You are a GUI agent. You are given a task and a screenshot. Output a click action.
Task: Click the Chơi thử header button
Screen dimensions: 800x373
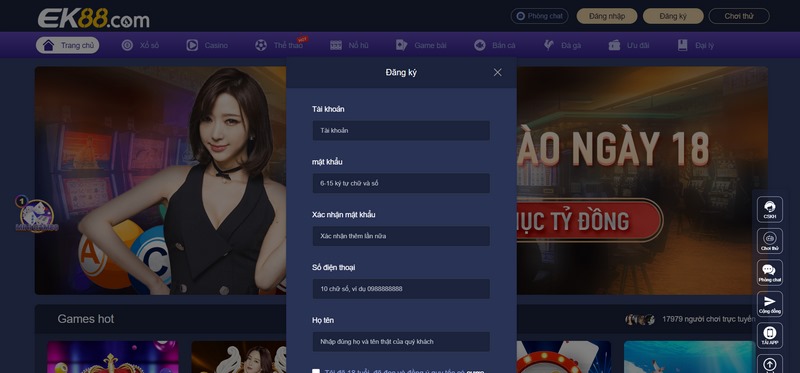(739, 16)
